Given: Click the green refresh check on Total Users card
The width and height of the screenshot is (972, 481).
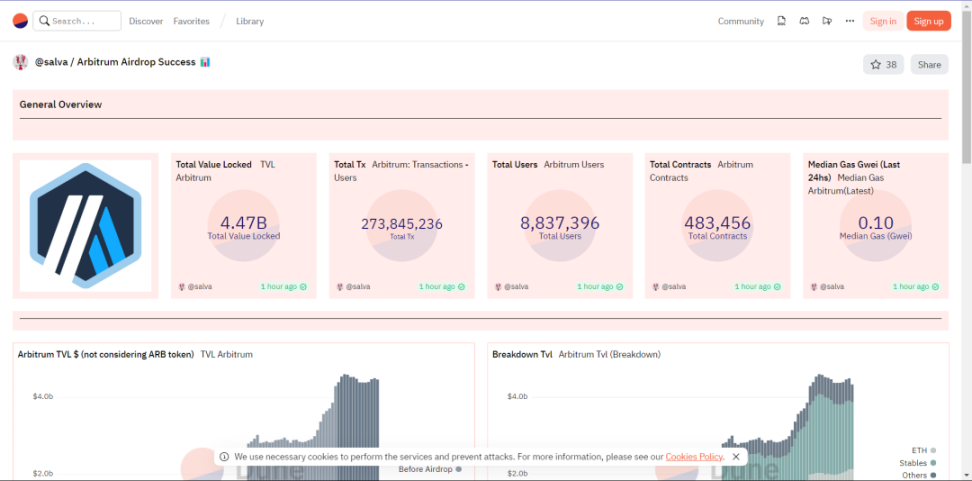Looking at the screenshot, I should [x=619, y=287].
